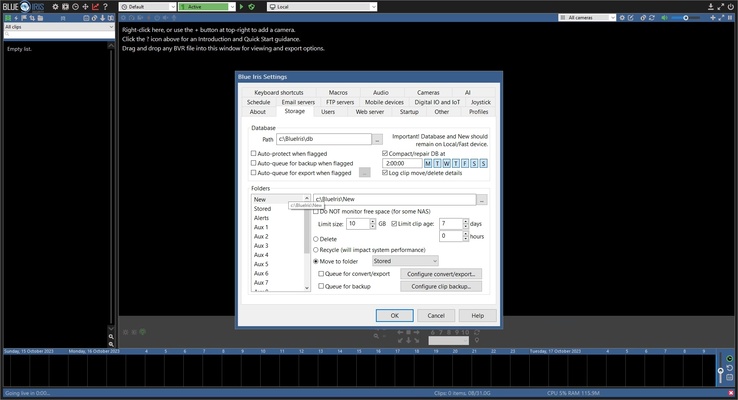Uncheck Log clip move/delete details

click(385, 173)
